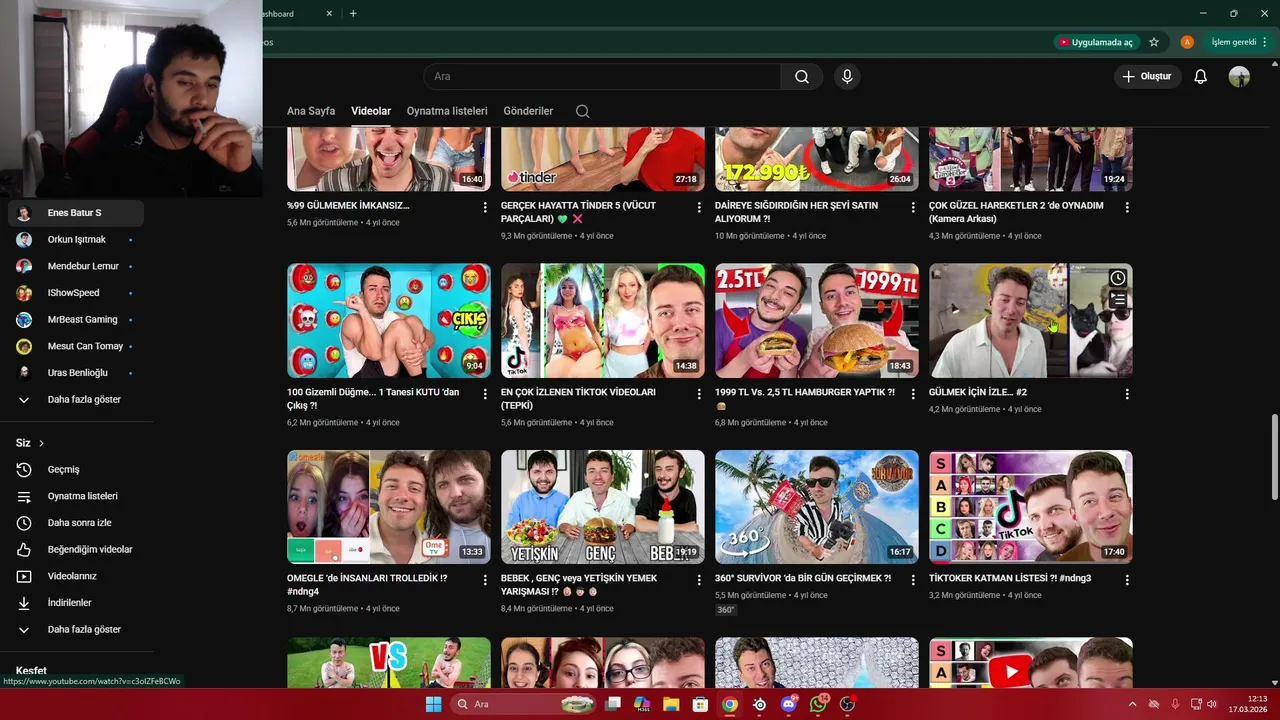This screenshot has height=720, width=1280.
Task: Open Orkun Işıtmak subscription channel
Action: [x=76, y=240]
